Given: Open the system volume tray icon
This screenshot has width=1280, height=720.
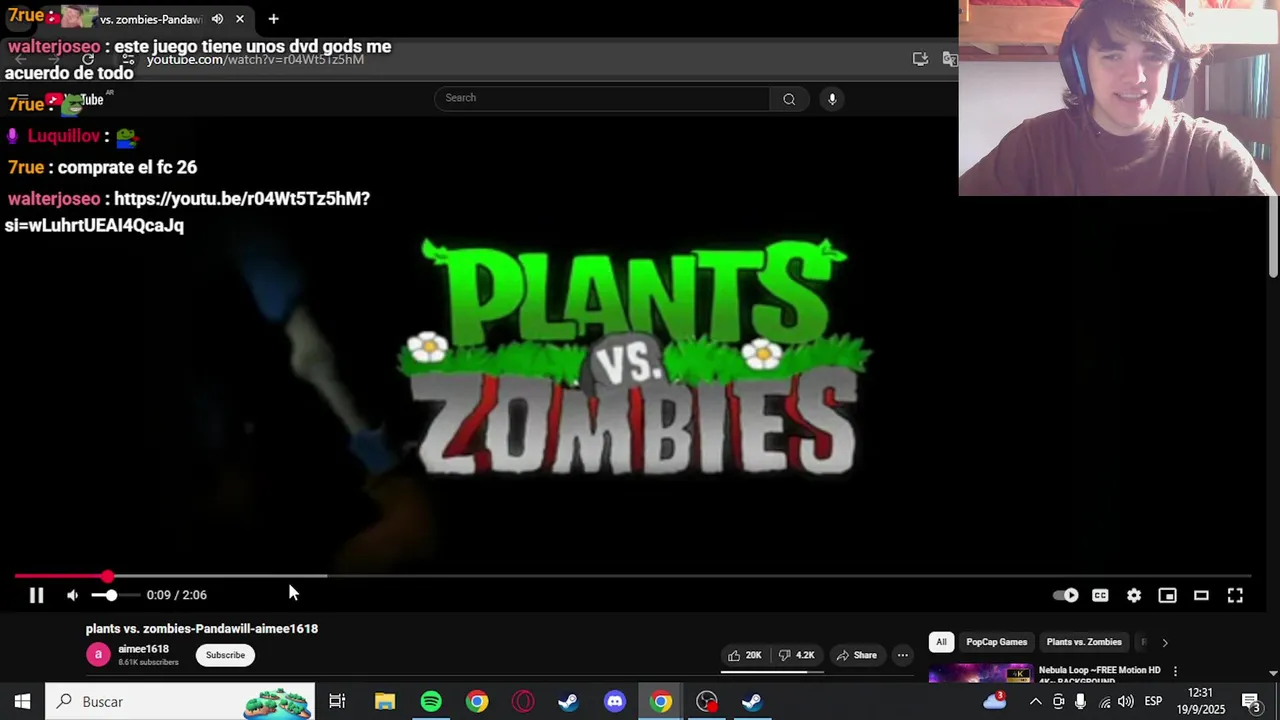Looking at the screenshot, I should pos(1126,702).
